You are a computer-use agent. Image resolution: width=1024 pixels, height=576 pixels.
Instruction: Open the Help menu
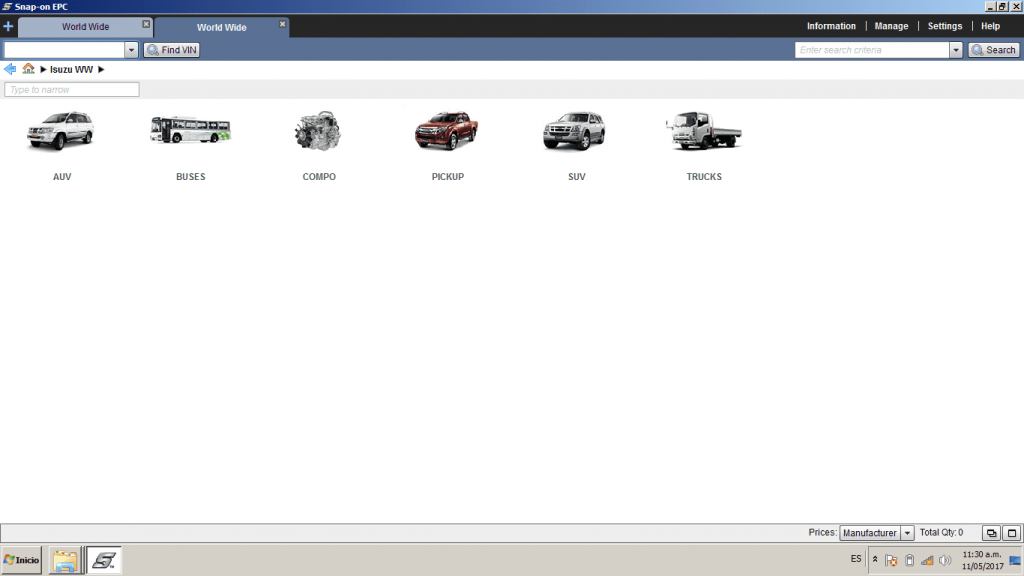click(x=990, y=26)
